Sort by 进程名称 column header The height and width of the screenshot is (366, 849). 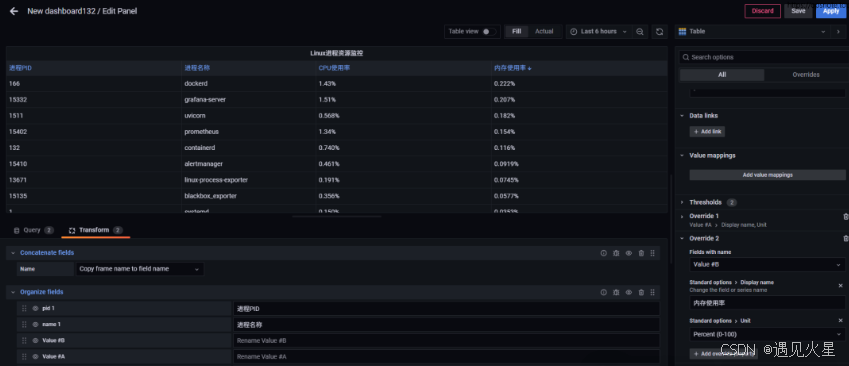click(x=197, y=68)
